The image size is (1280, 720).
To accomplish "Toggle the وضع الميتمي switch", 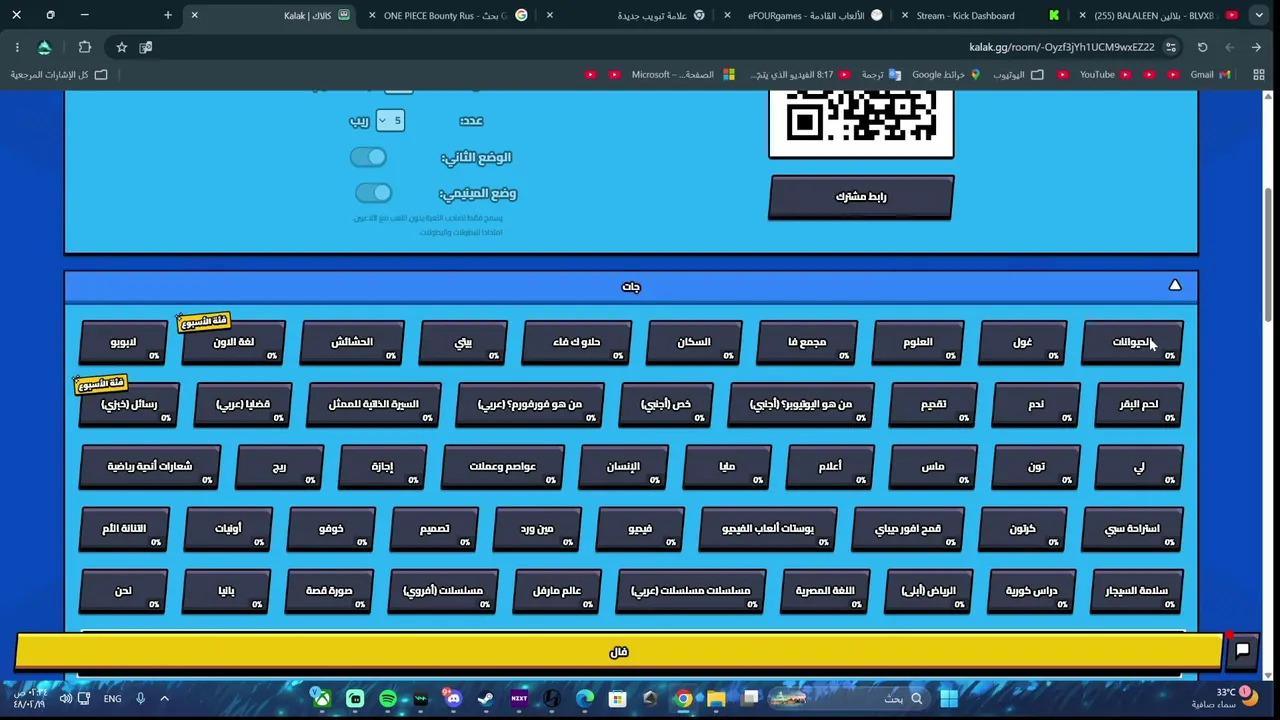I will [x=373, y=193].
